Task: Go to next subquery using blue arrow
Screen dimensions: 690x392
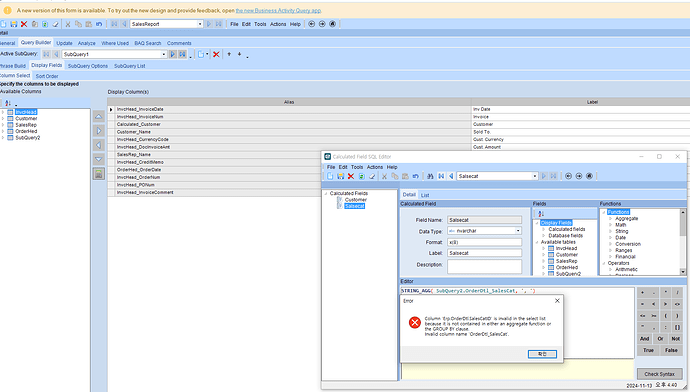Action: coord(173,54)
